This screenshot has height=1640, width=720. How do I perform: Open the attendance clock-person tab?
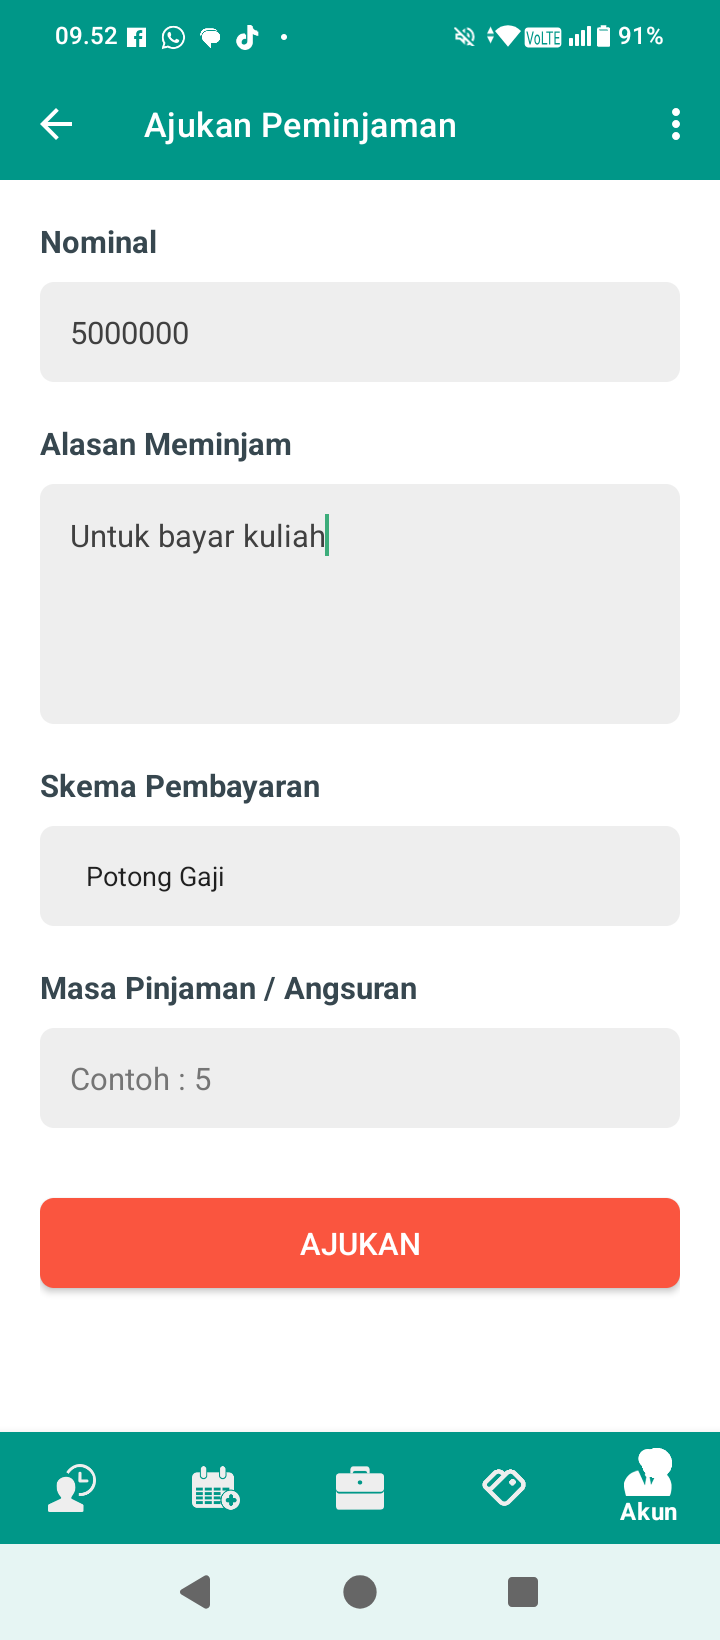pyautogui.click(x=72, y=1487)
